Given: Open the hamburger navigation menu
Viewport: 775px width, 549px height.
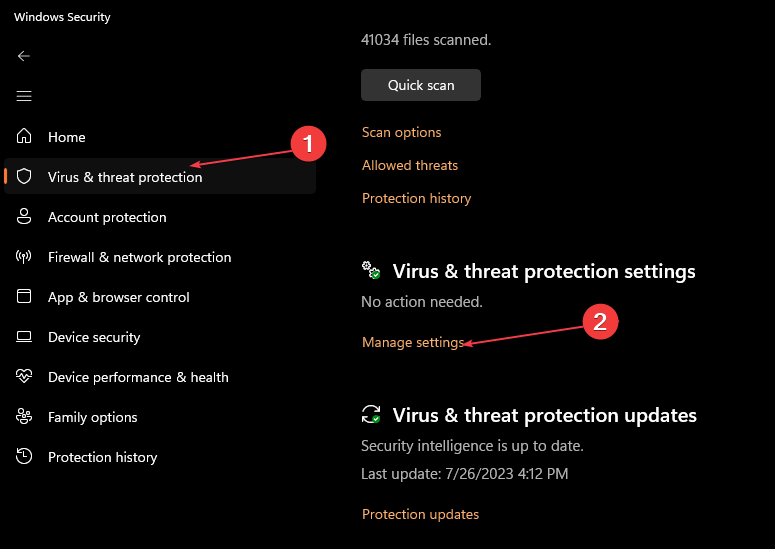Looking at the screenshot, I should pyautogui.click(x=24, y=96).
